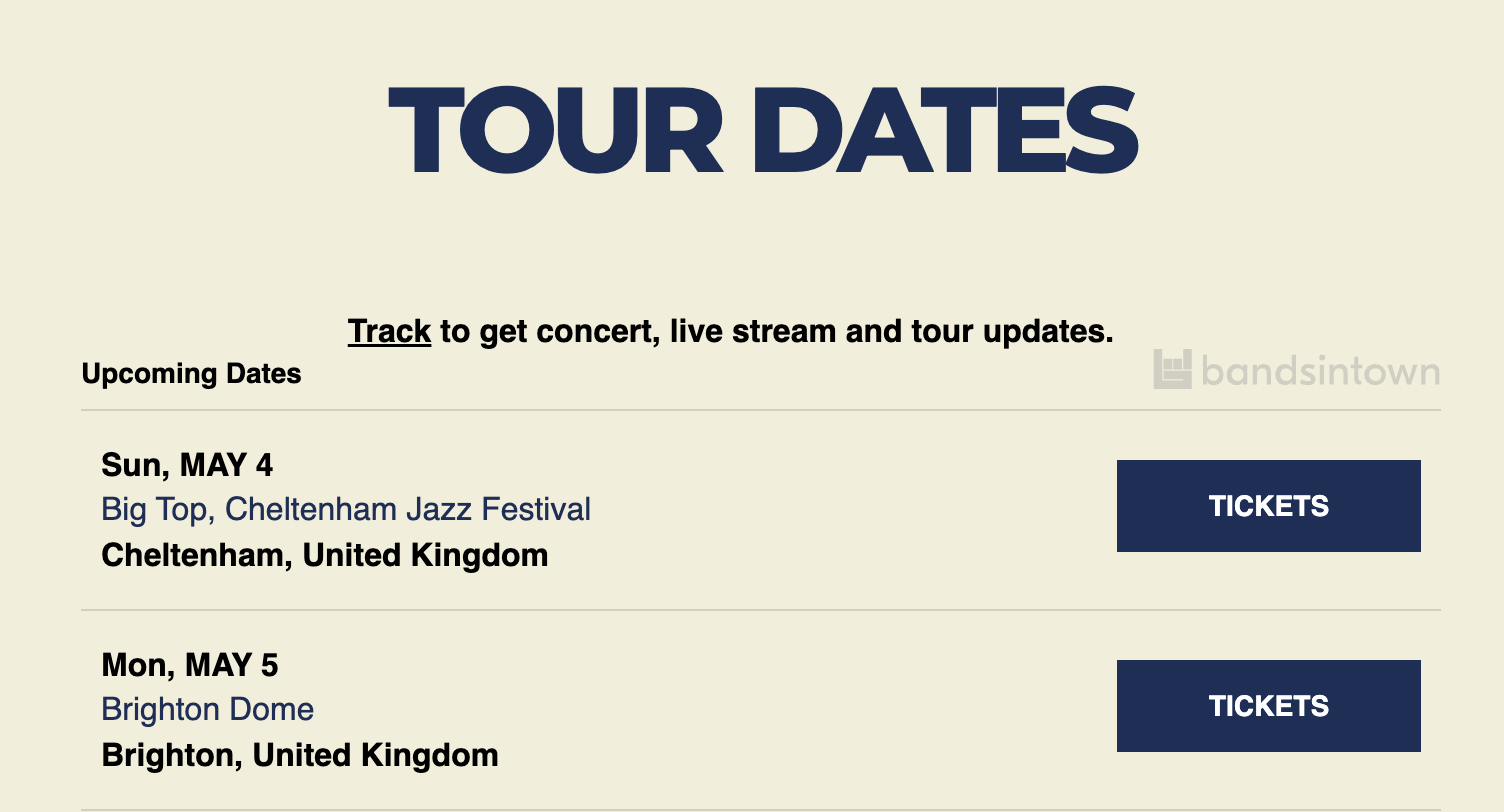Click the Track link
The height and width of the screenshot is (812, 1504).
[x=389, y=331]
